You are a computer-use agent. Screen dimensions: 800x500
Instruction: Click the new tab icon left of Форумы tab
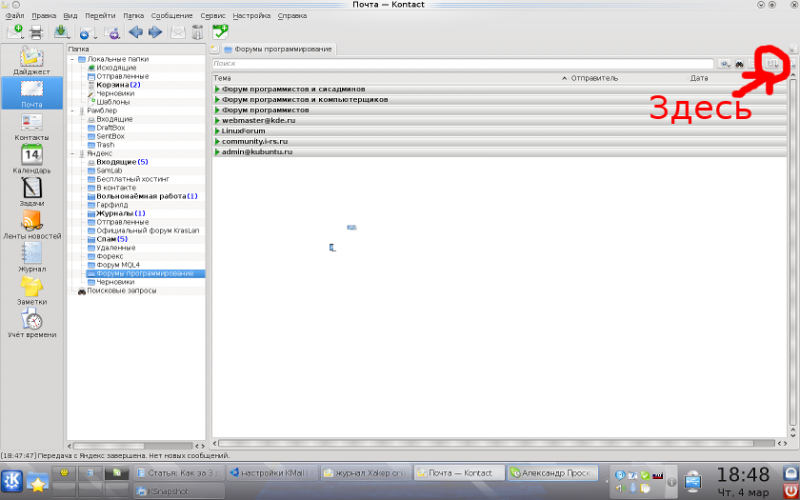point(215,49)
